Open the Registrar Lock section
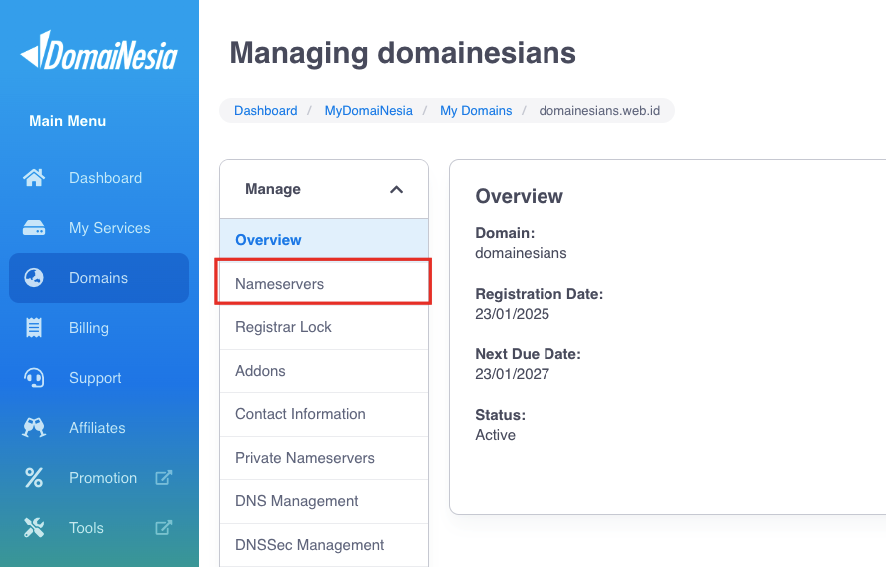Viewport: 886px width, 567px height. point(324,327)
